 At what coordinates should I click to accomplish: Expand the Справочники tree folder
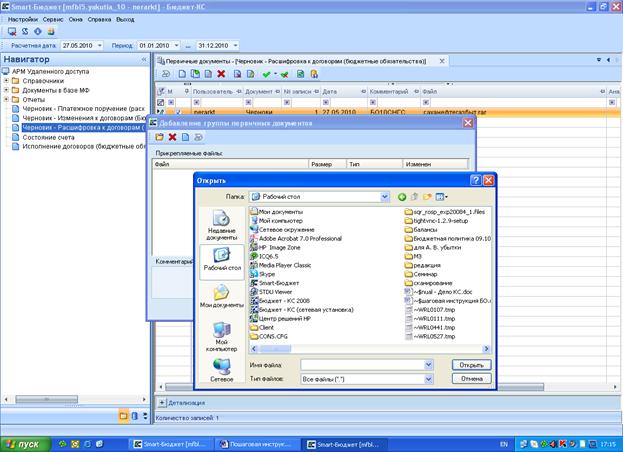(x=6, y=81)
